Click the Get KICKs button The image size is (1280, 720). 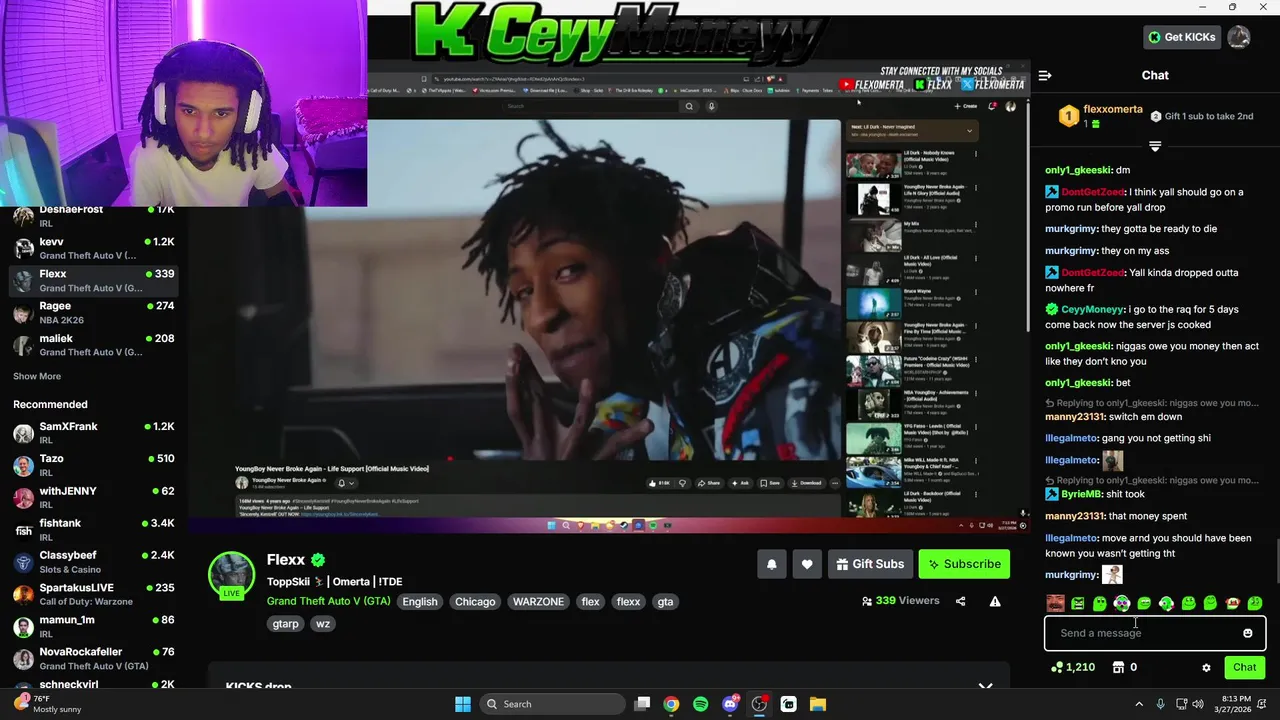(x=1181, y=37)
